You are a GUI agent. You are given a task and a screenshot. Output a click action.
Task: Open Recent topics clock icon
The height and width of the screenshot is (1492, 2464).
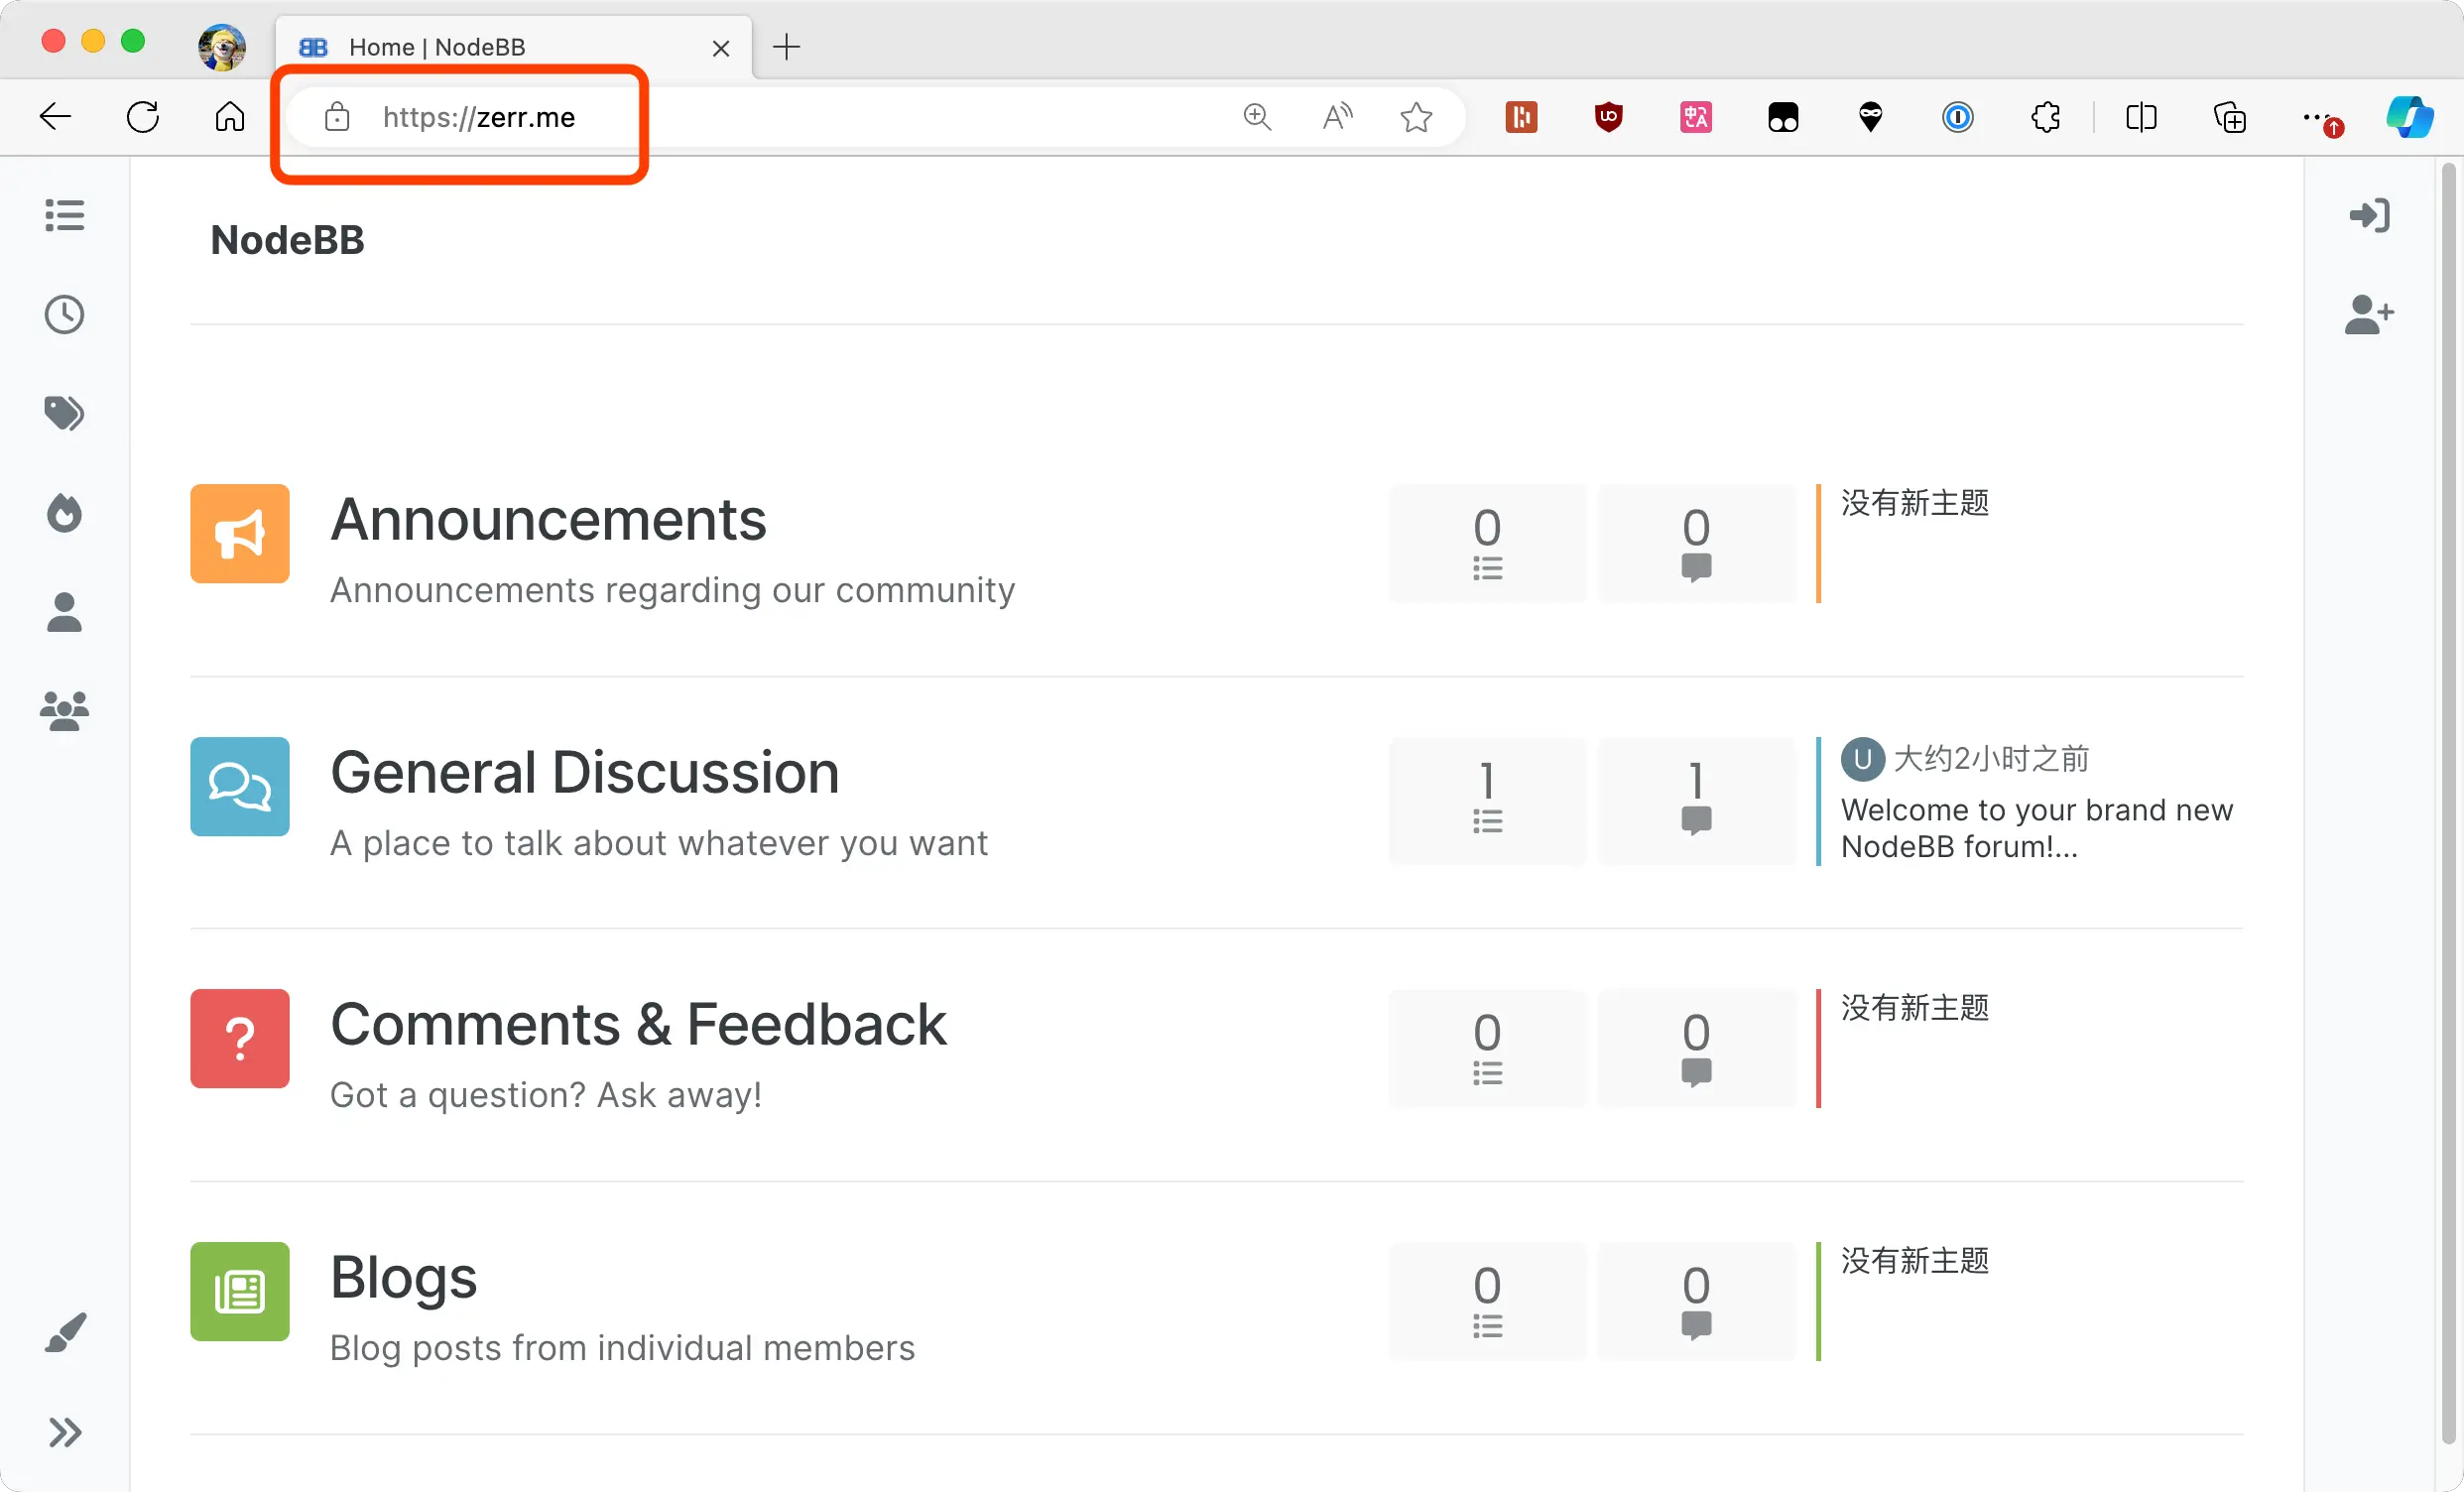(x=65, y=314)
